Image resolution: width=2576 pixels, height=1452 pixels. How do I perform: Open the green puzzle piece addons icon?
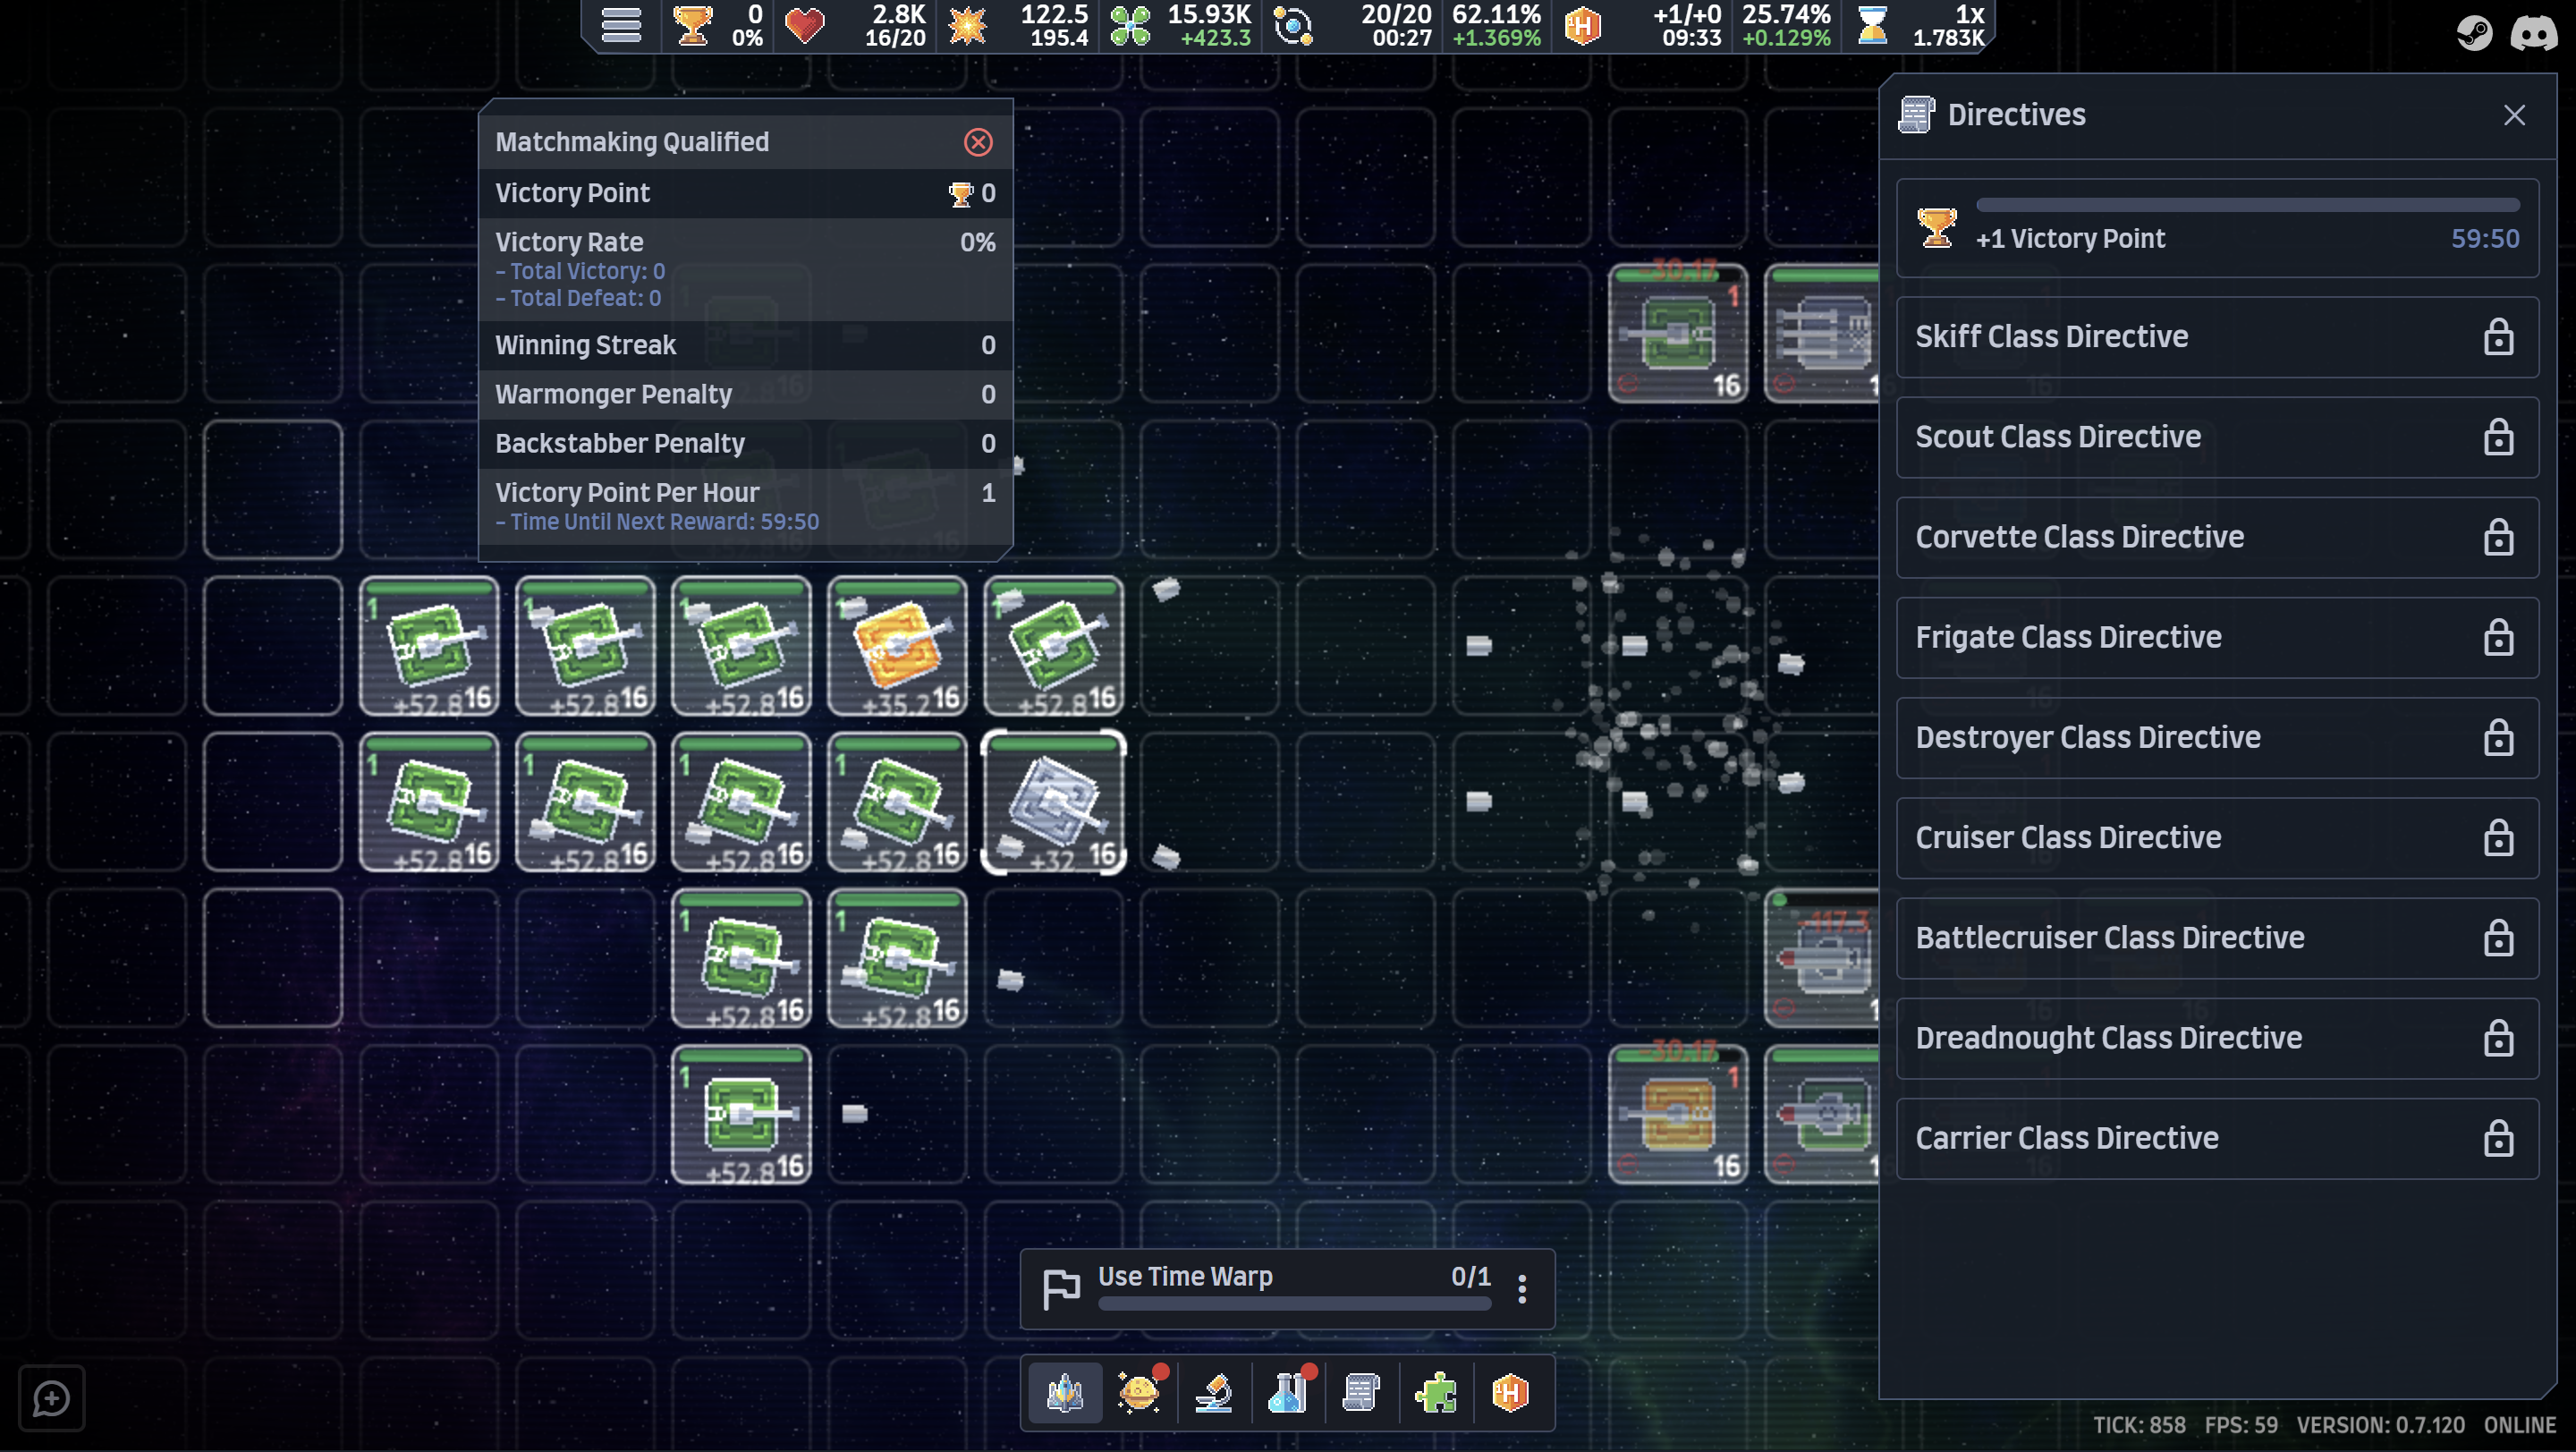click(1436, 1392)
